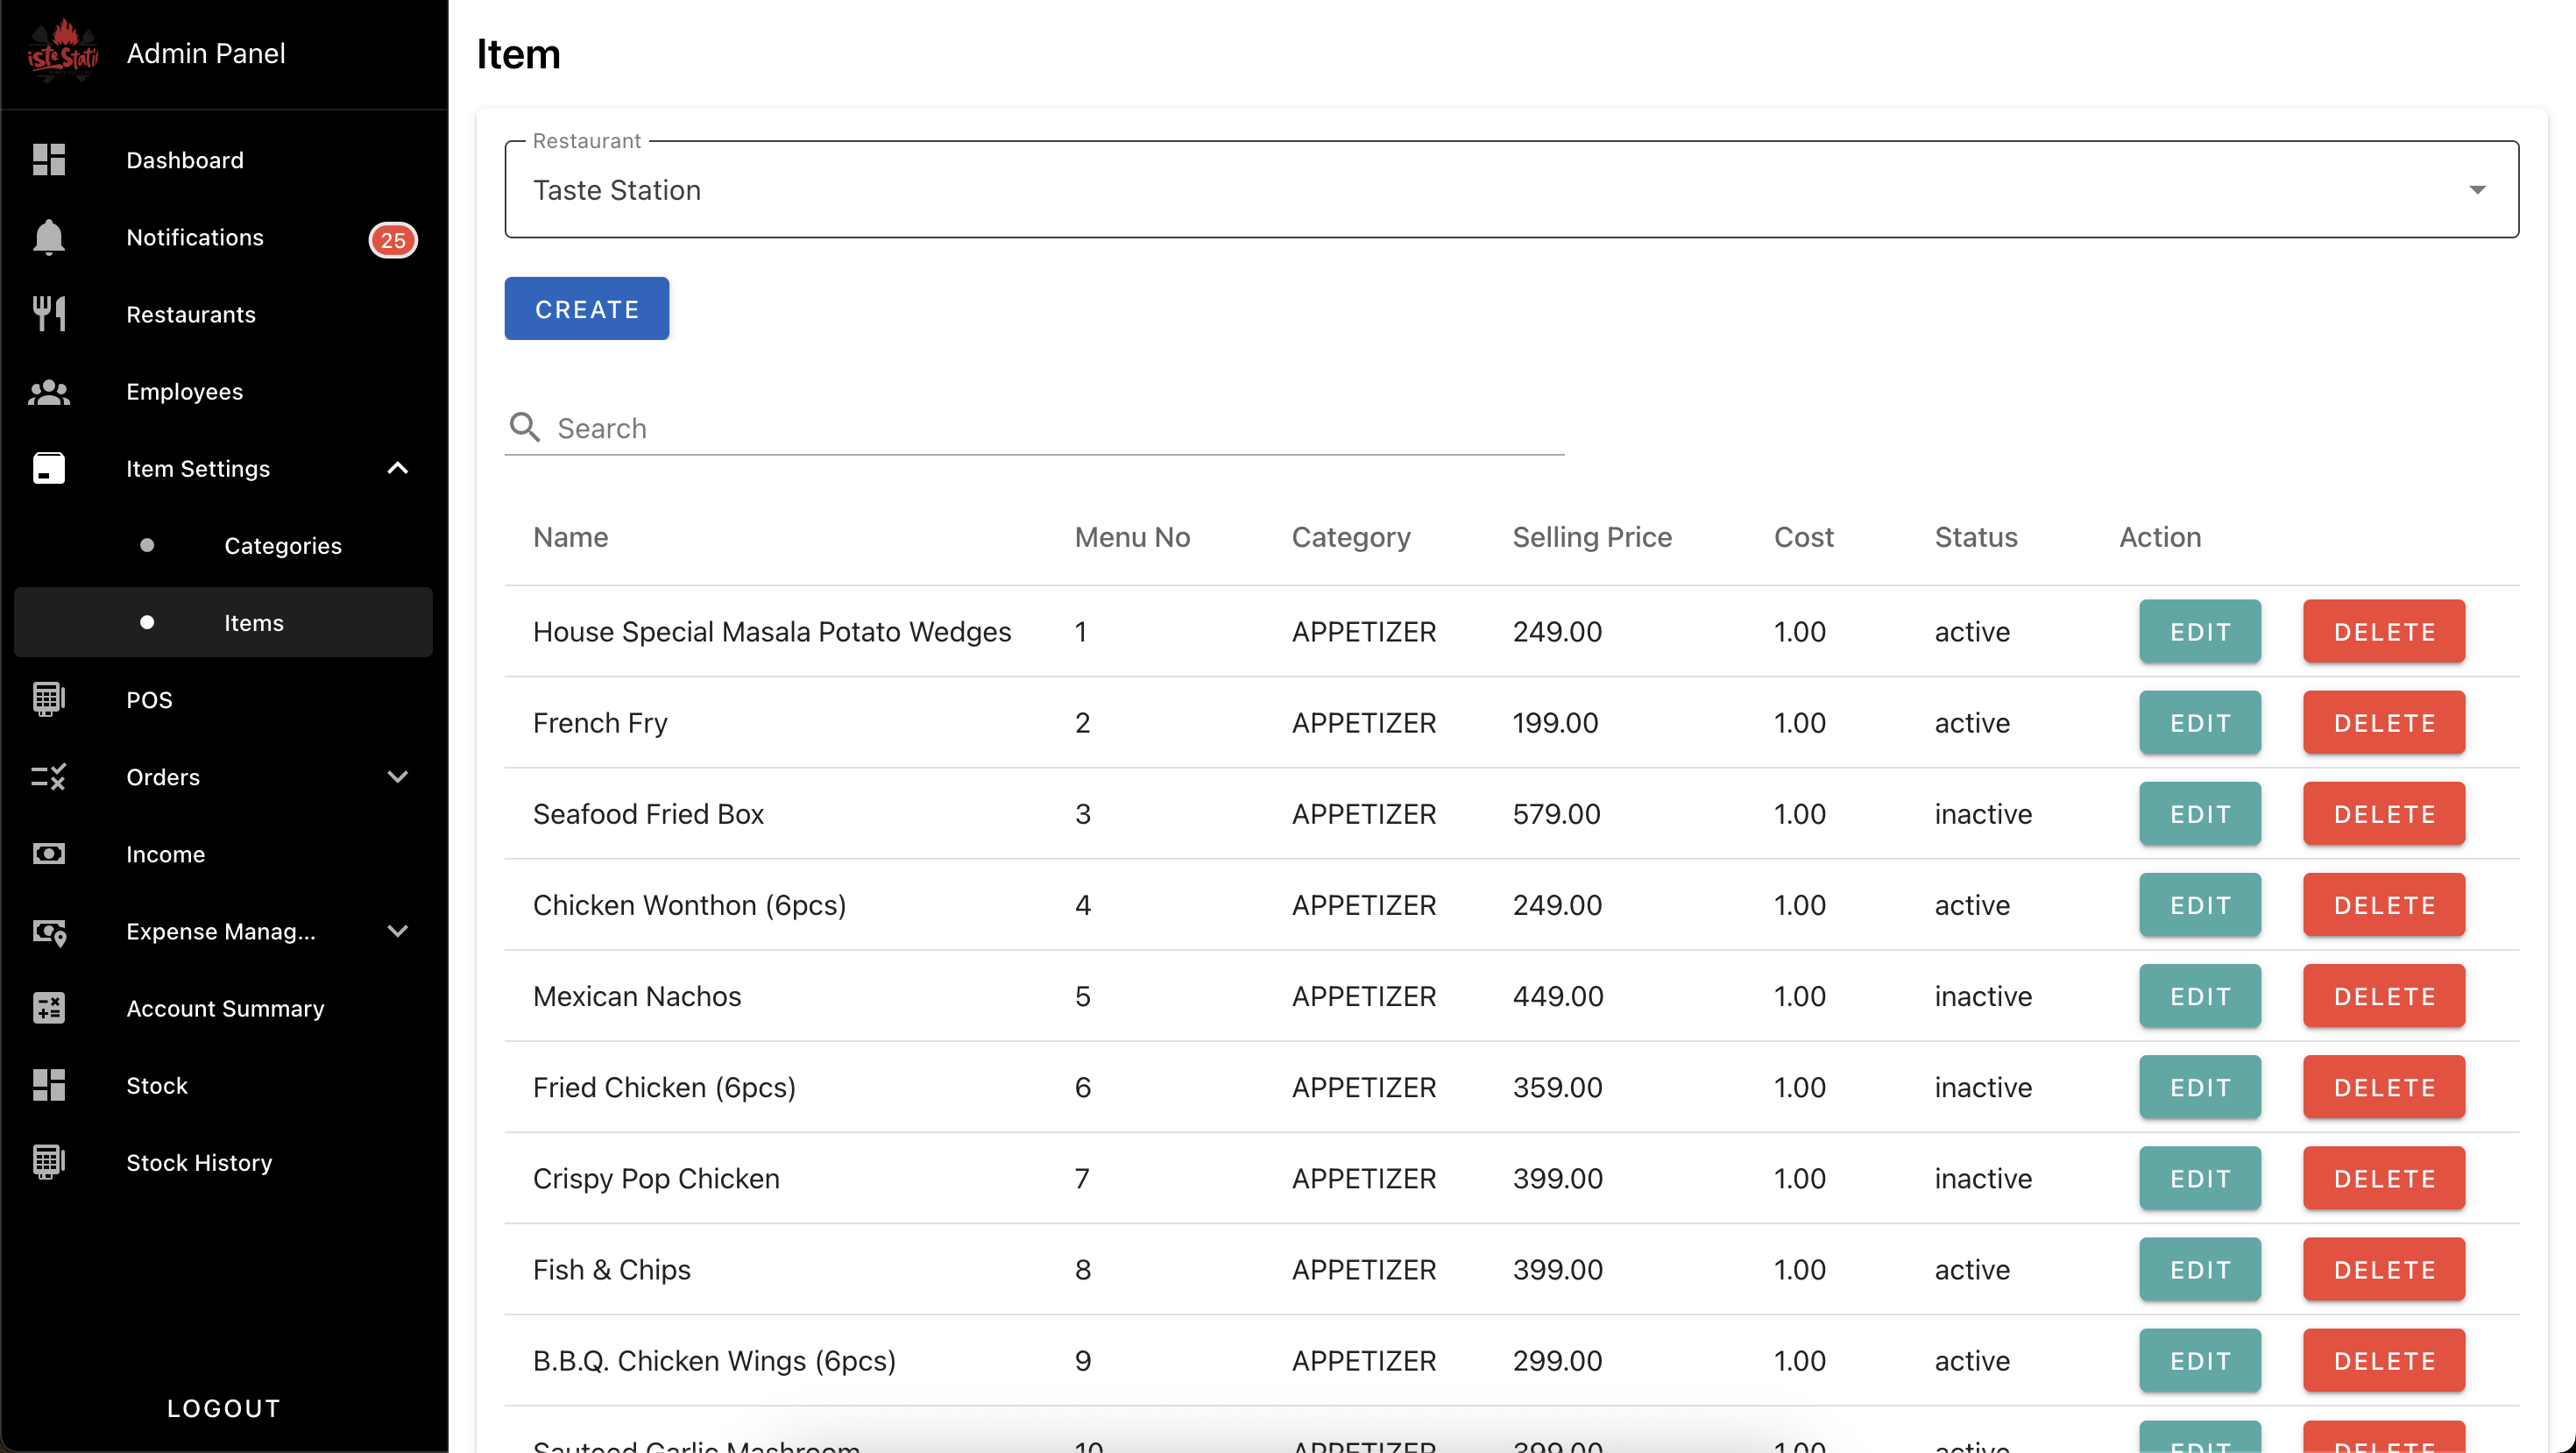Screen dimensions: 2576x1453
Task: Click the Income cash icon
Action: (48, 854)
